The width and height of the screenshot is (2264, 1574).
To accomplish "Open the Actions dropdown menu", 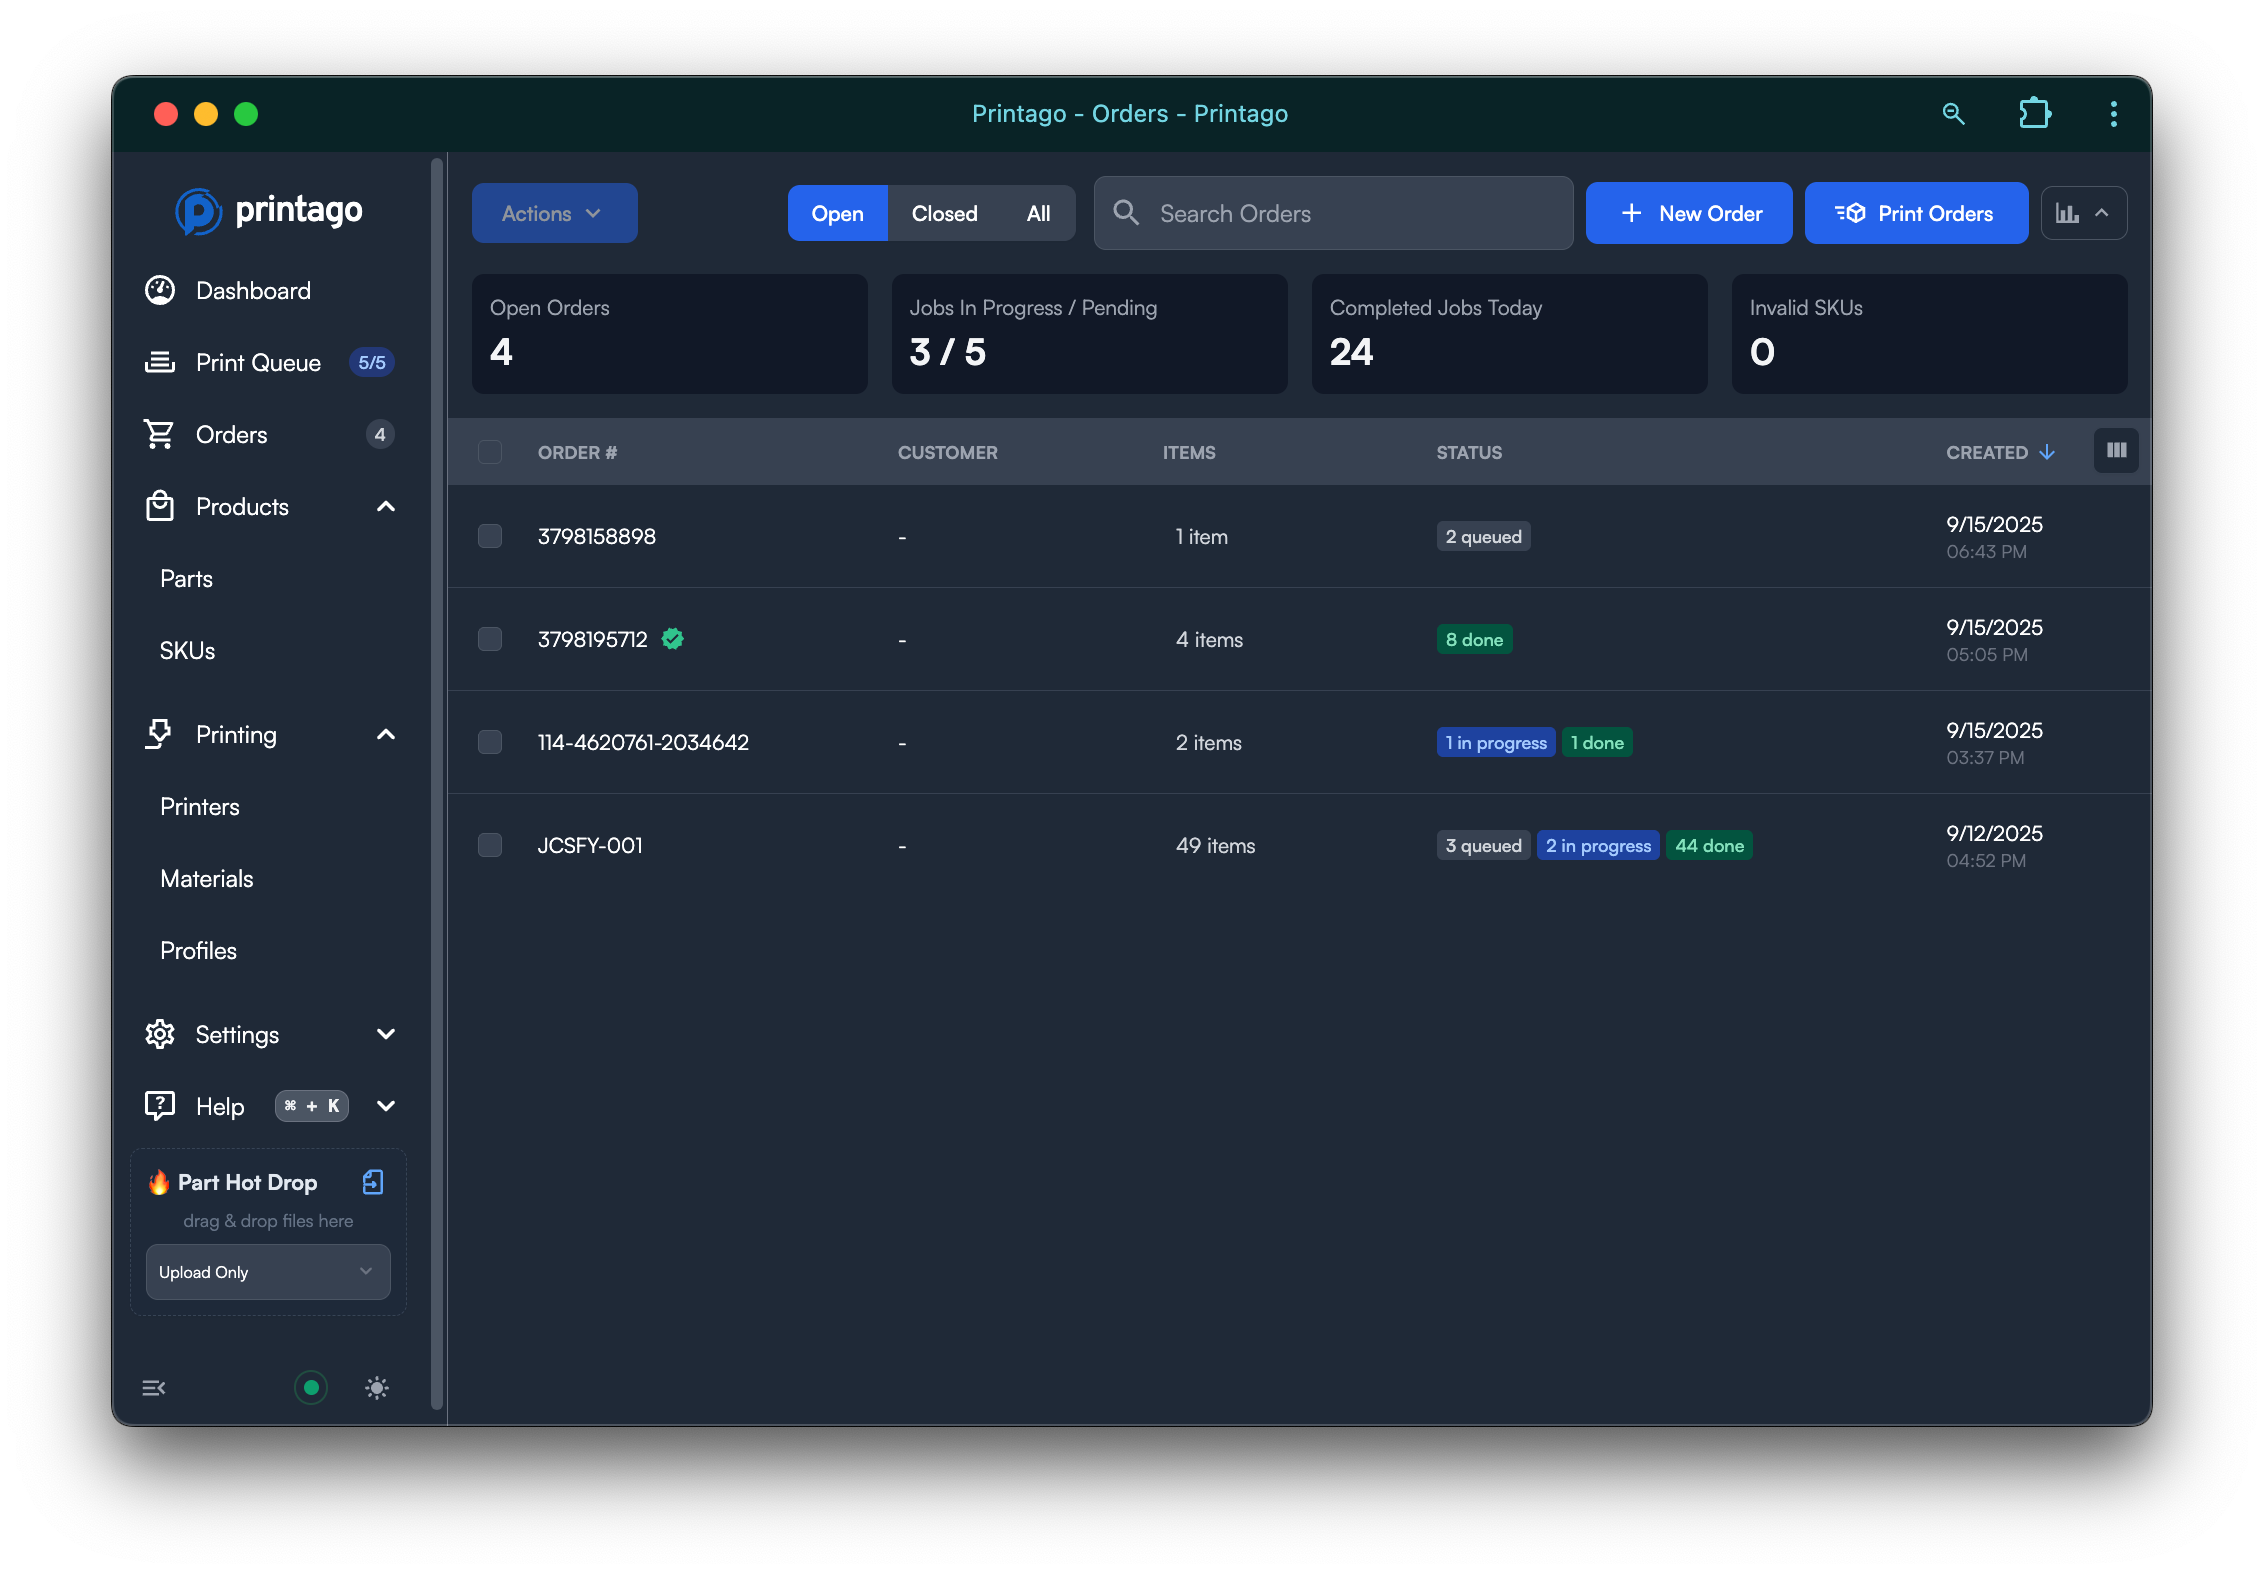I will (x=554, y=213).
